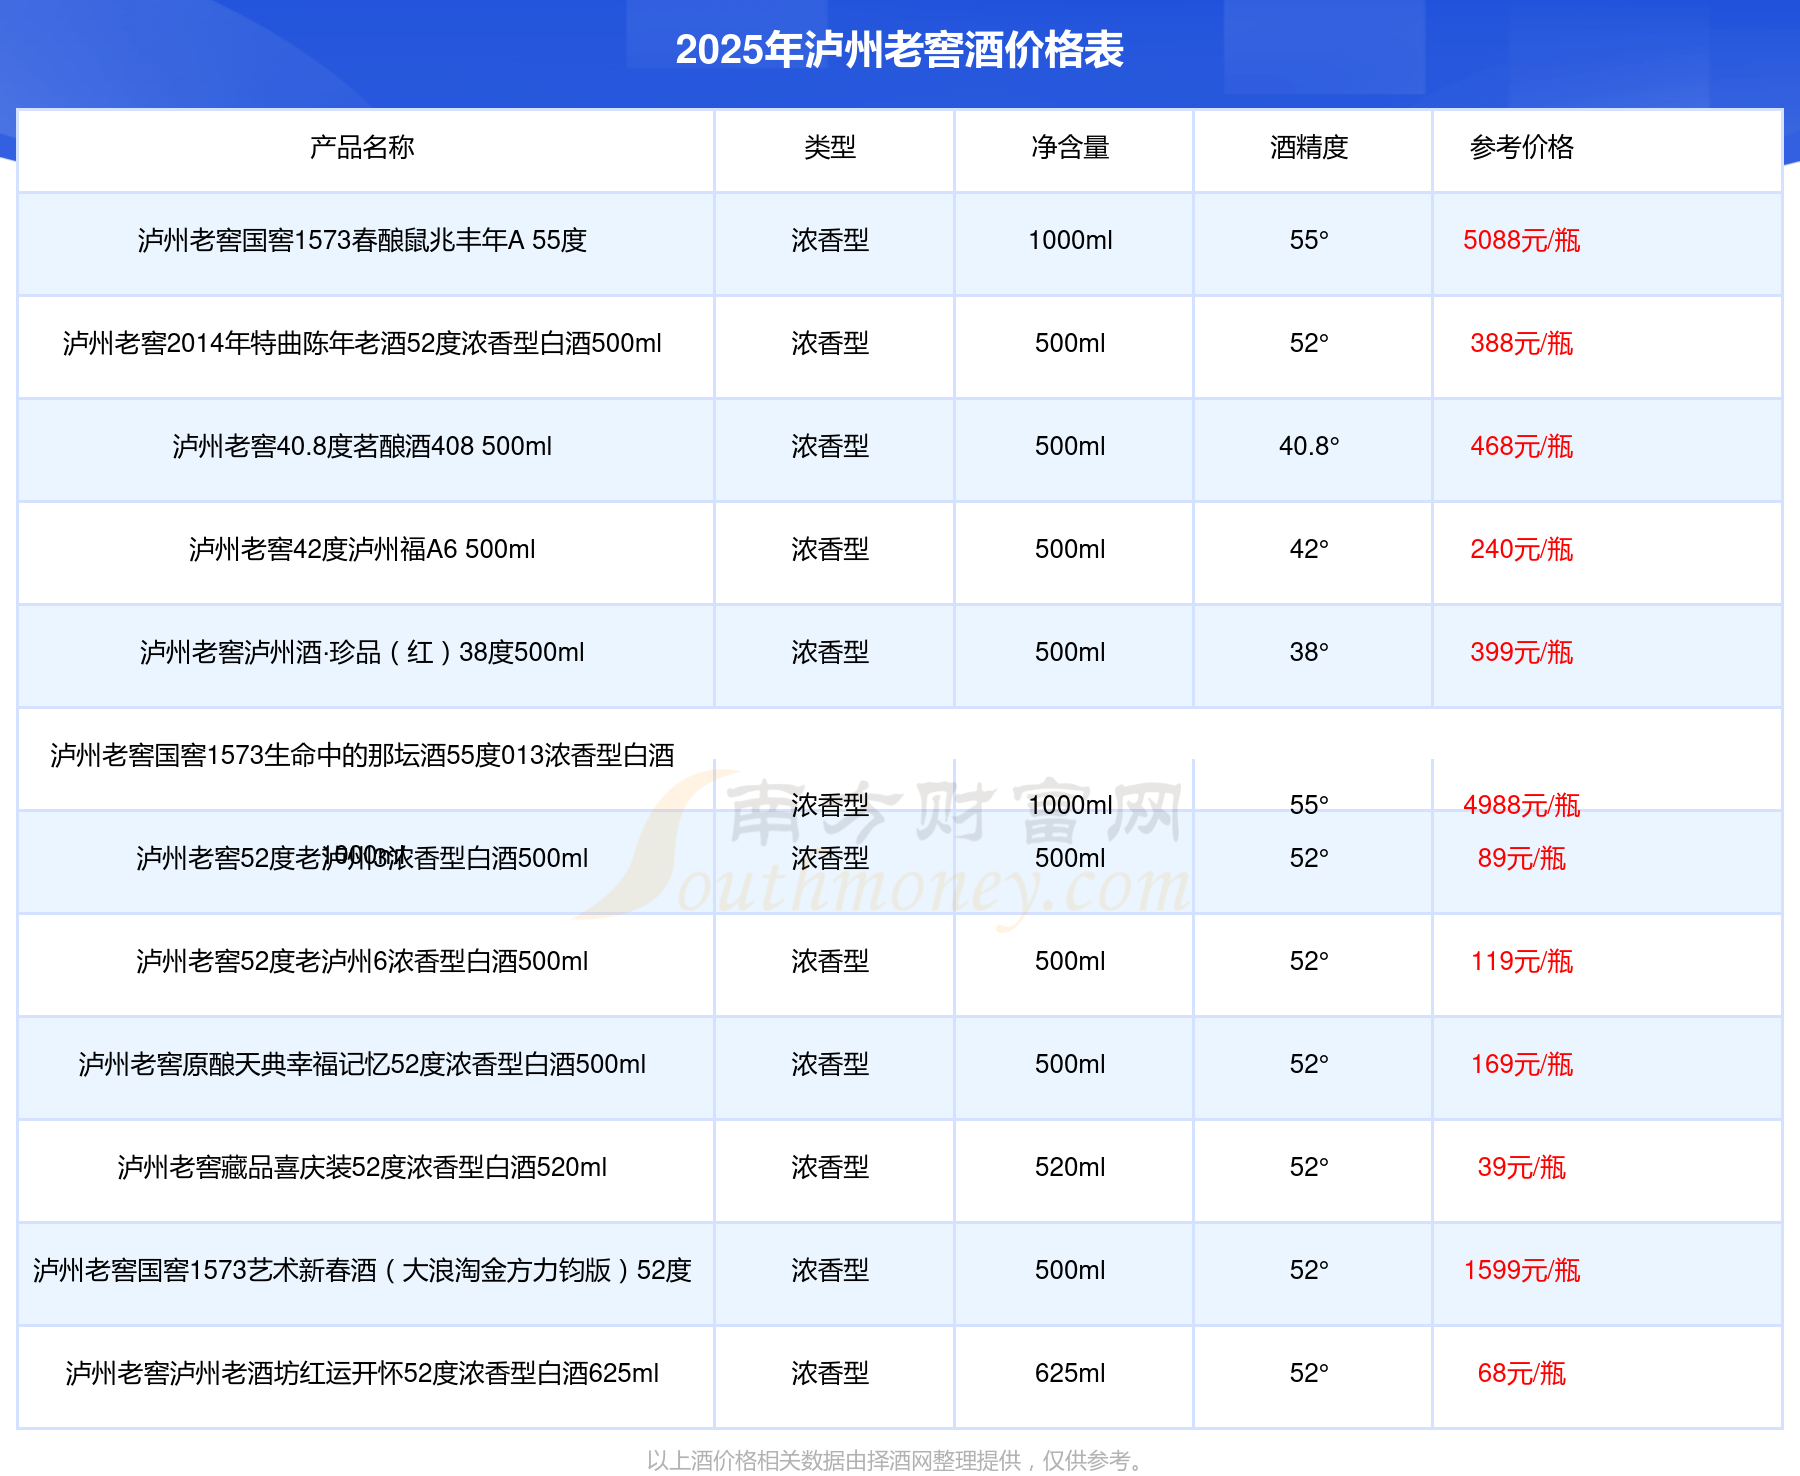Select the 酒精度 column header
This screenshot has height=1476, width=1800.
pos(1309,148)
